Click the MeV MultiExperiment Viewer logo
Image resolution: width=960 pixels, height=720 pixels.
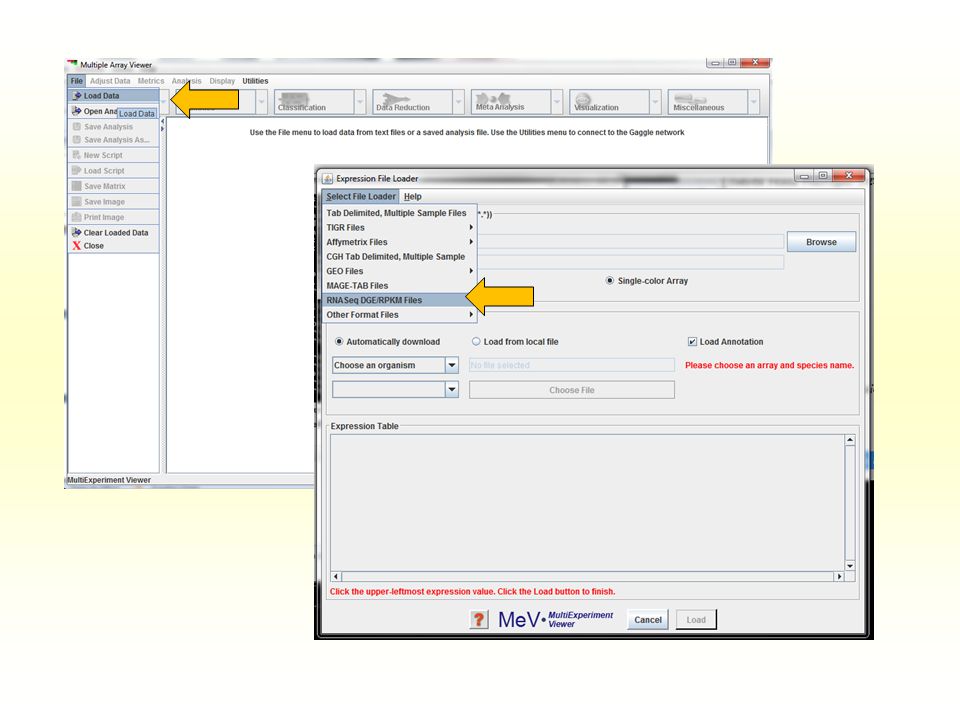[x=556, y=620]
